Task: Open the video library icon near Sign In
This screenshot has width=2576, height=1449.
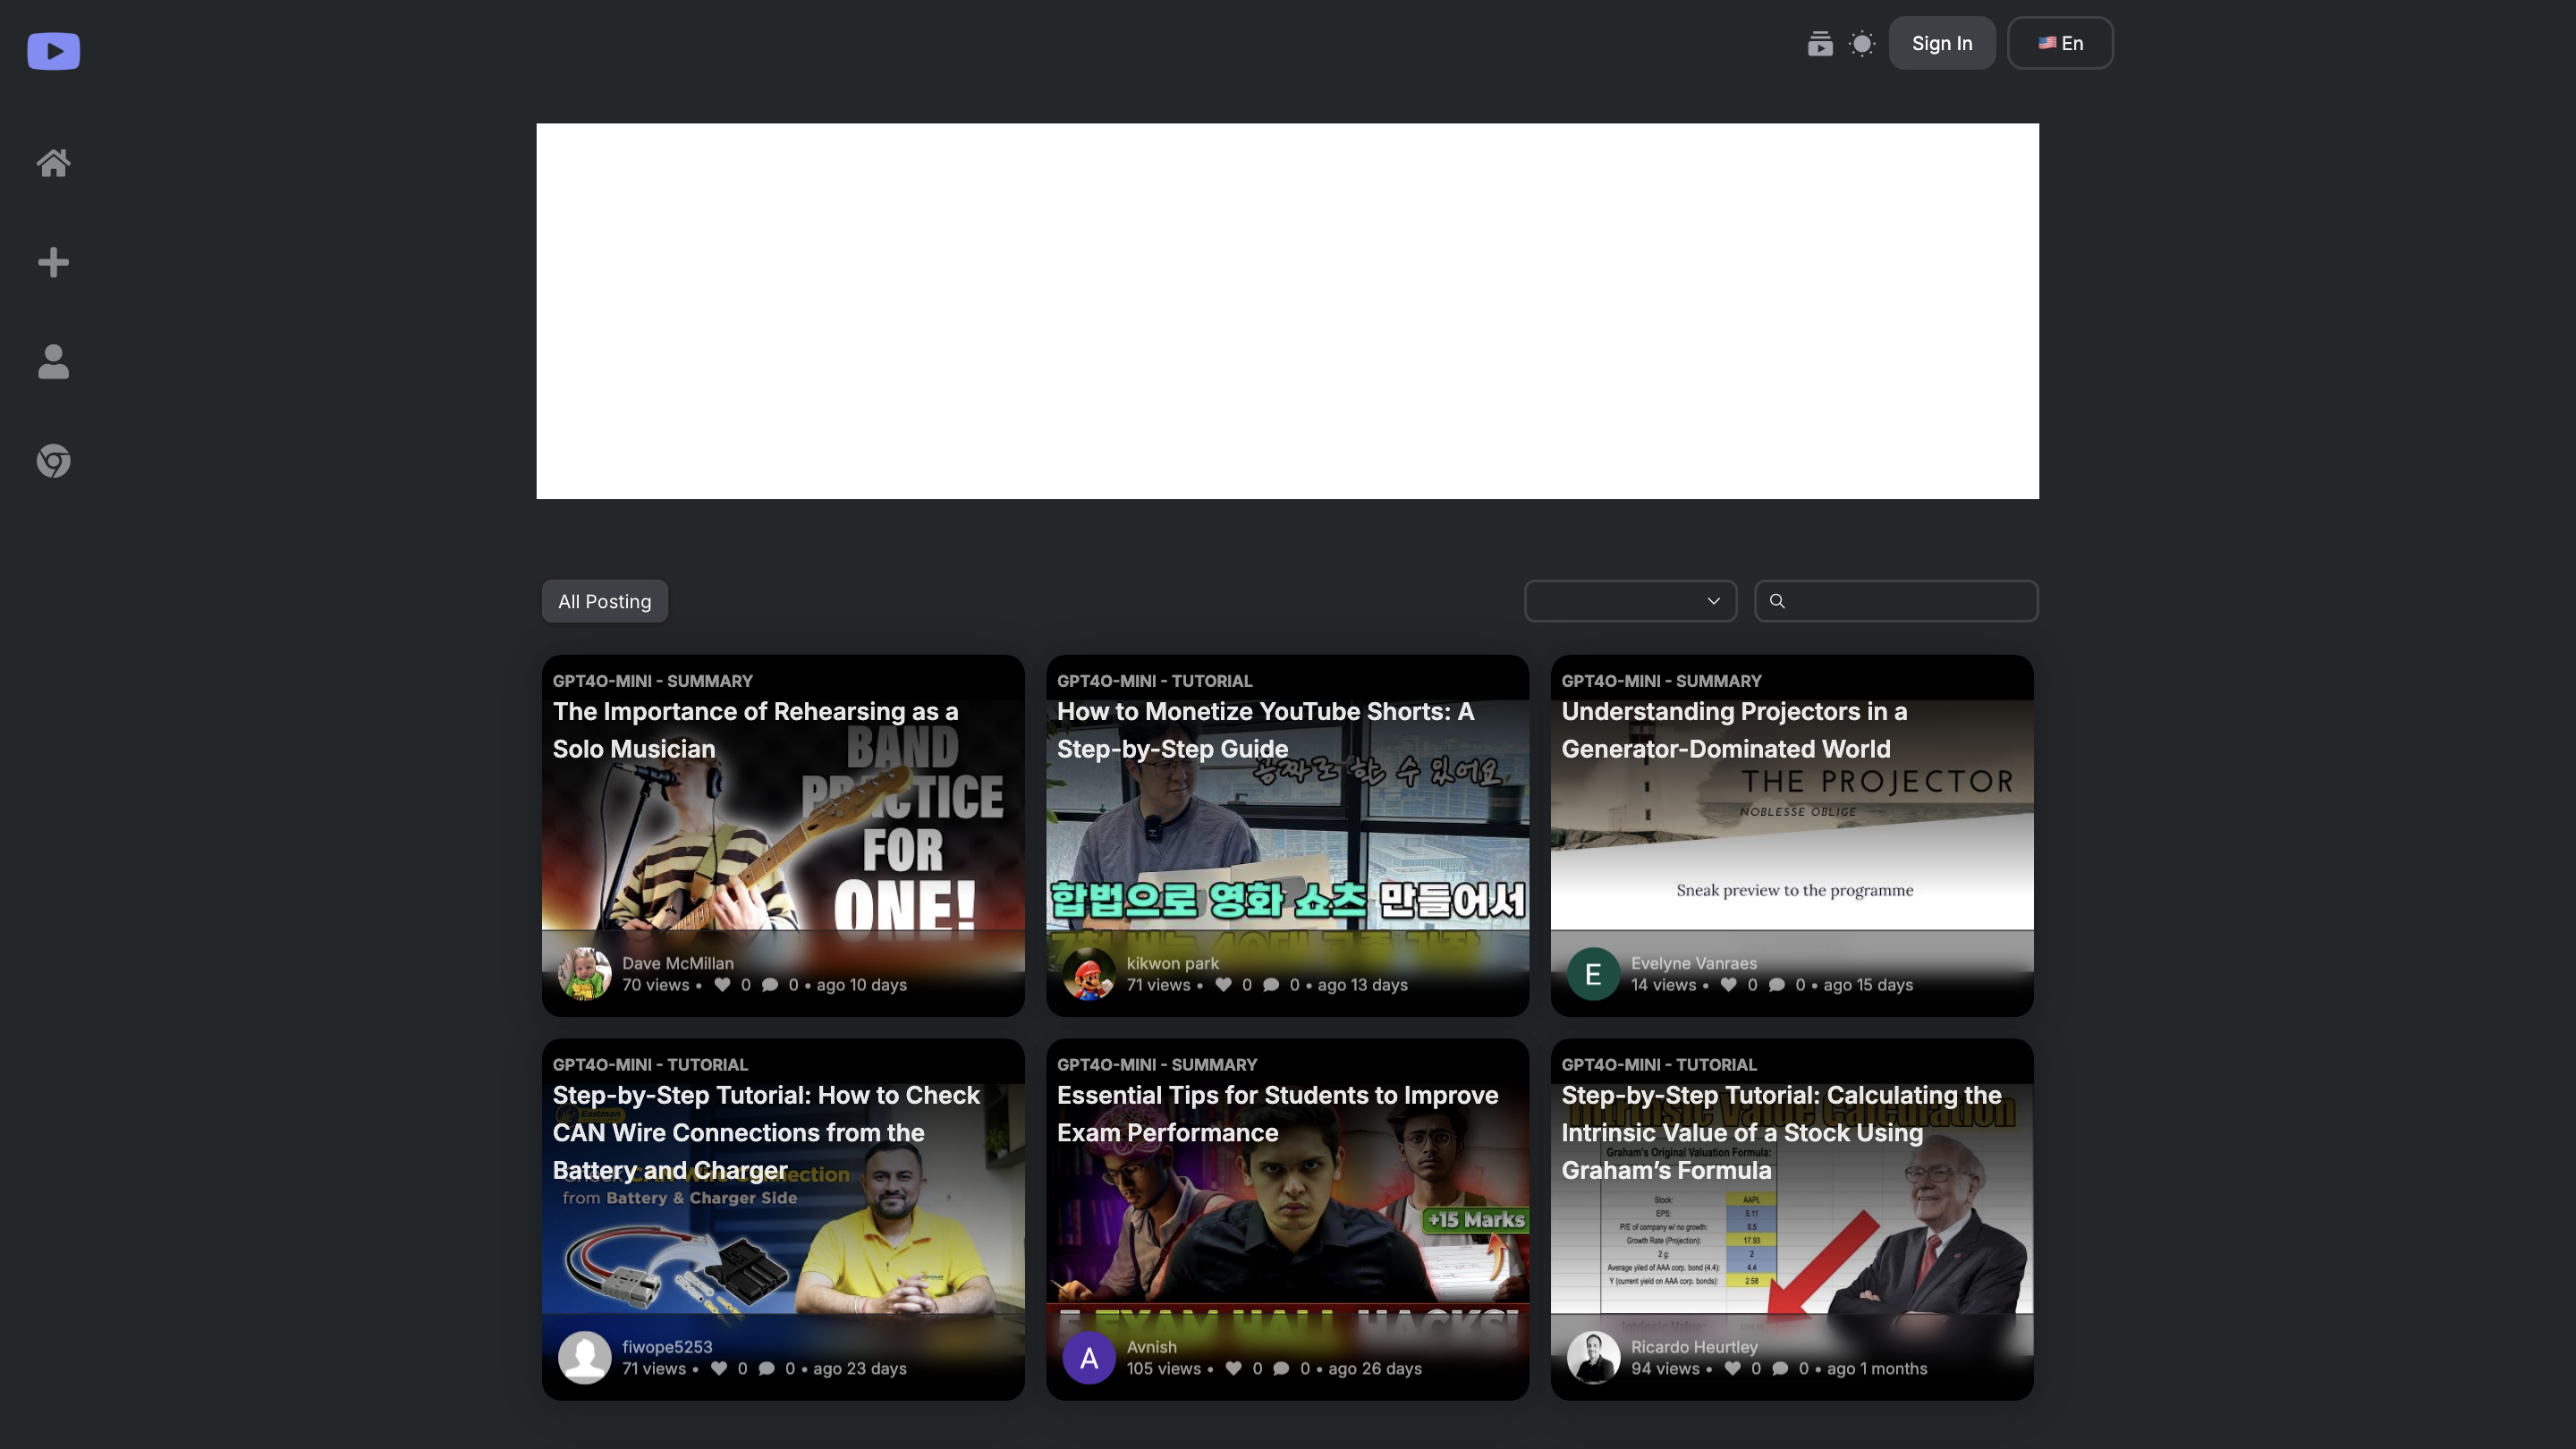Action: click(1820, 43)
